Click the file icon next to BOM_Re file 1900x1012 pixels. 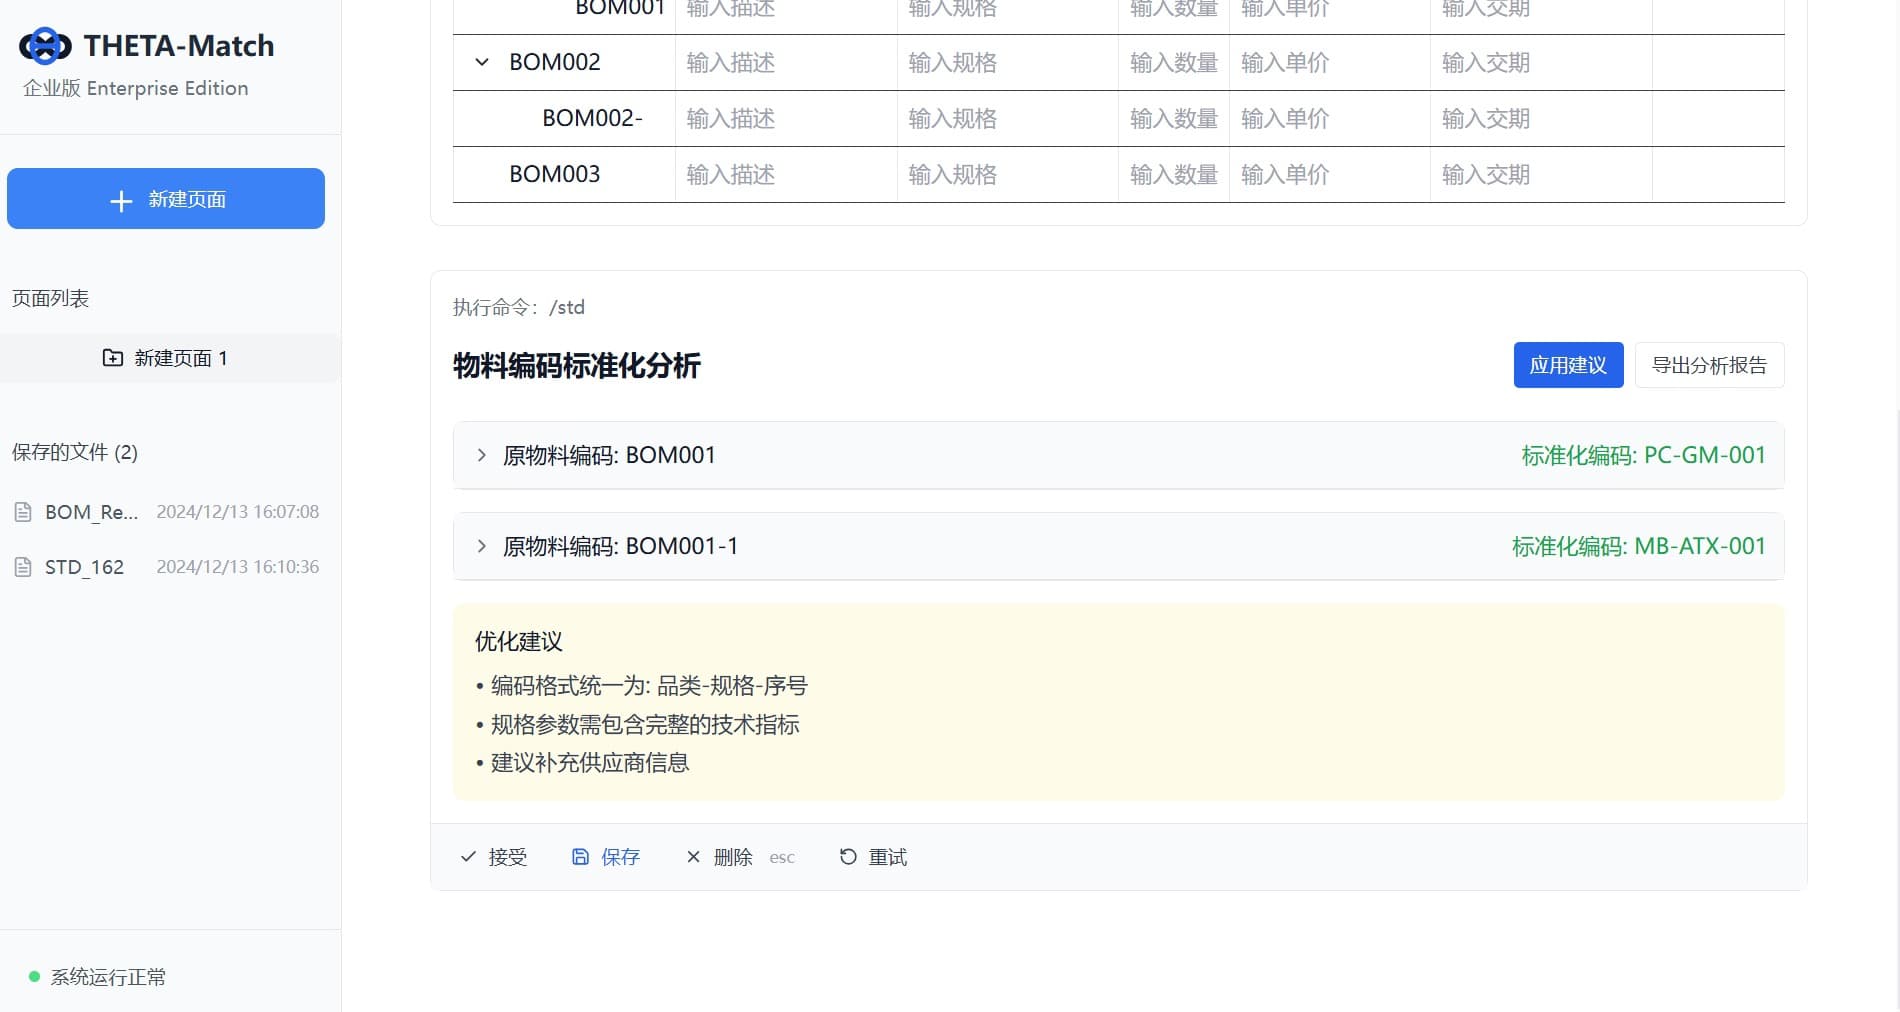click(x=23, y=511)
